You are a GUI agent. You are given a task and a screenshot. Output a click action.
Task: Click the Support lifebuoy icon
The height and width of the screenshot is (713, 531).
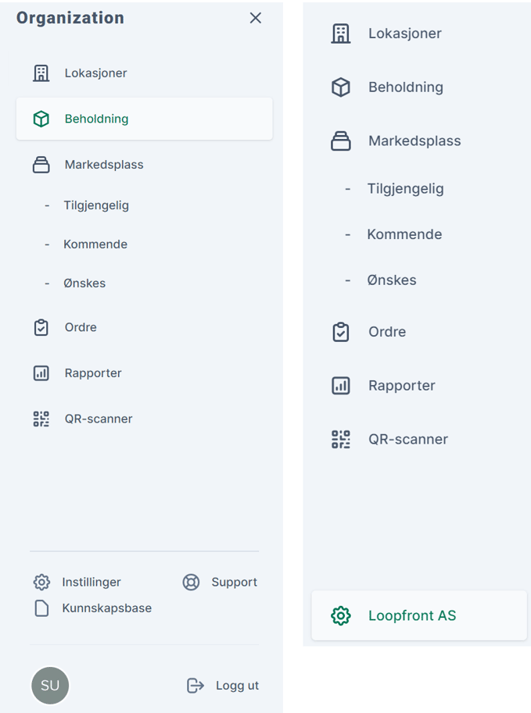tap(191, 582)
